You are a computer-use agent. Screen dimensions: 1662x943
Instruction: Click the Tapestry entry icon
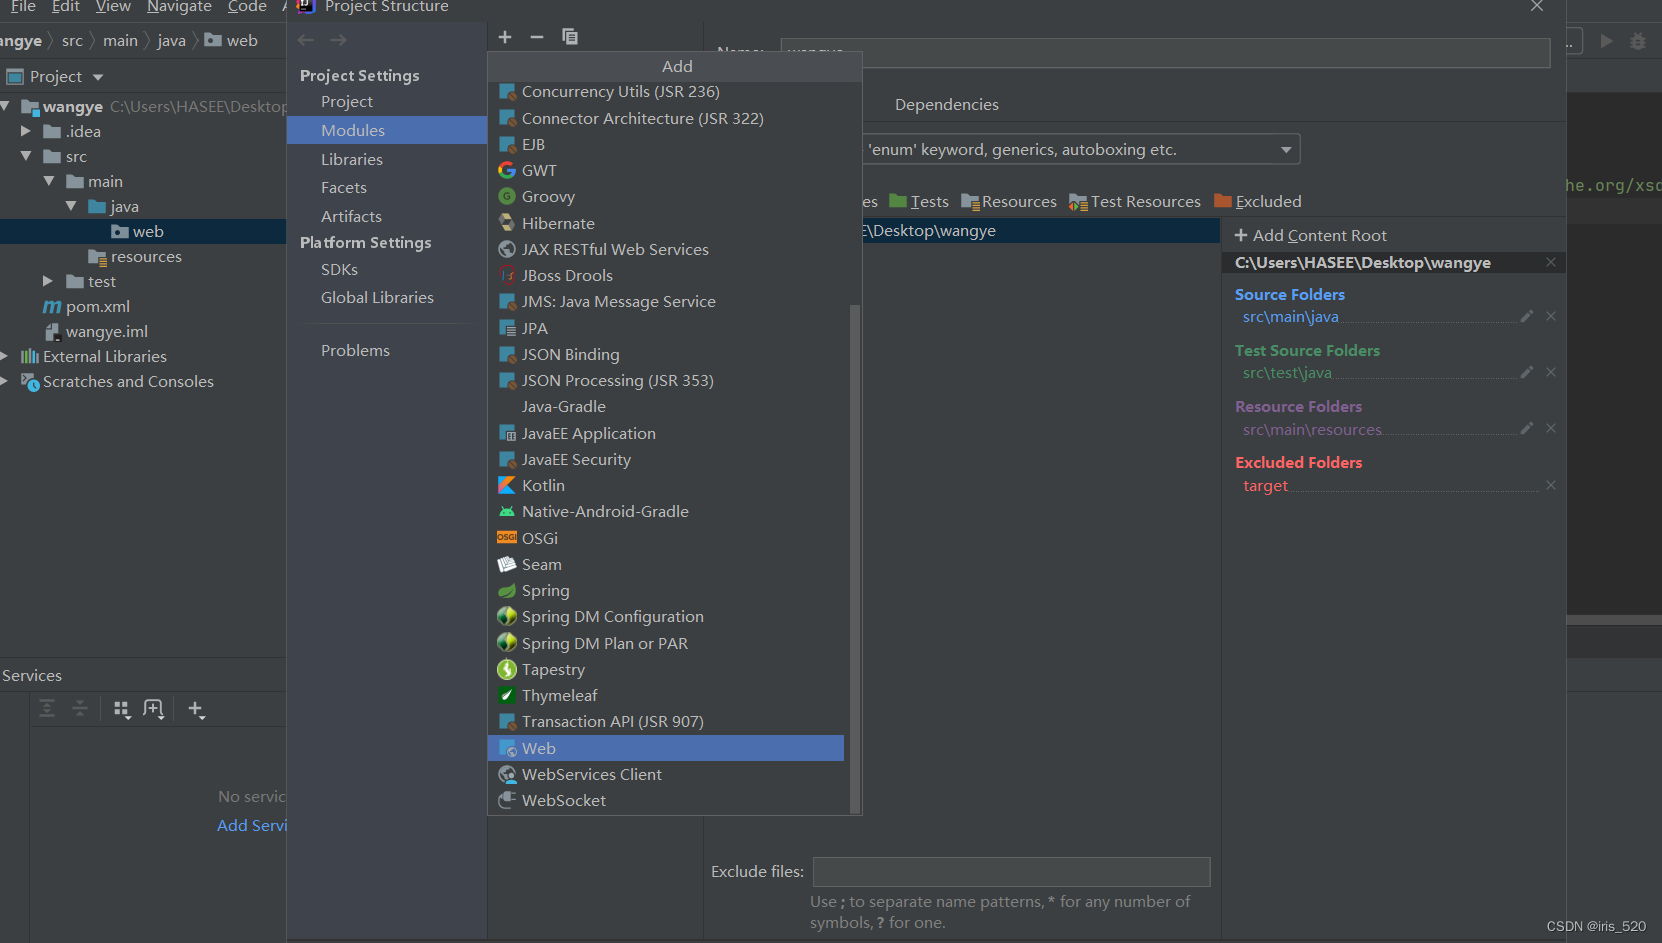507,670
